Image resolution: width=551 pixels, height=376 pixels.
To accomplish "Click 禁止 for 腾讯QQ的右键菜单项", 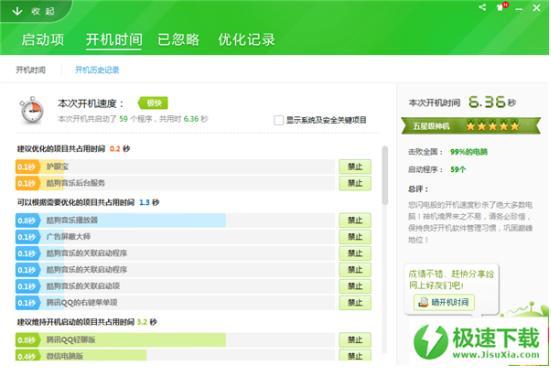I will pos(355,303).
